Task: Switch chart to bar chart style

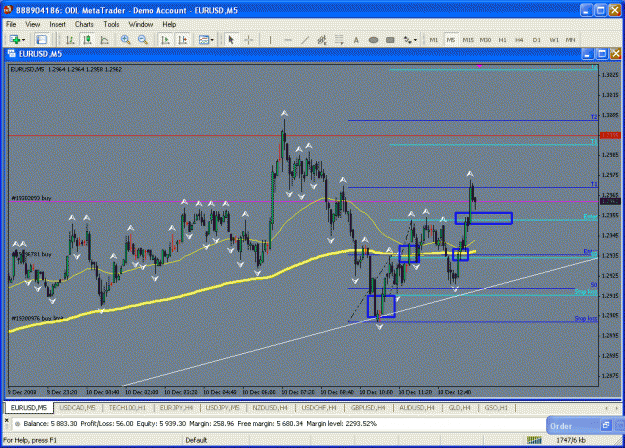Action: pyautogui.click(x=70, y=39)
